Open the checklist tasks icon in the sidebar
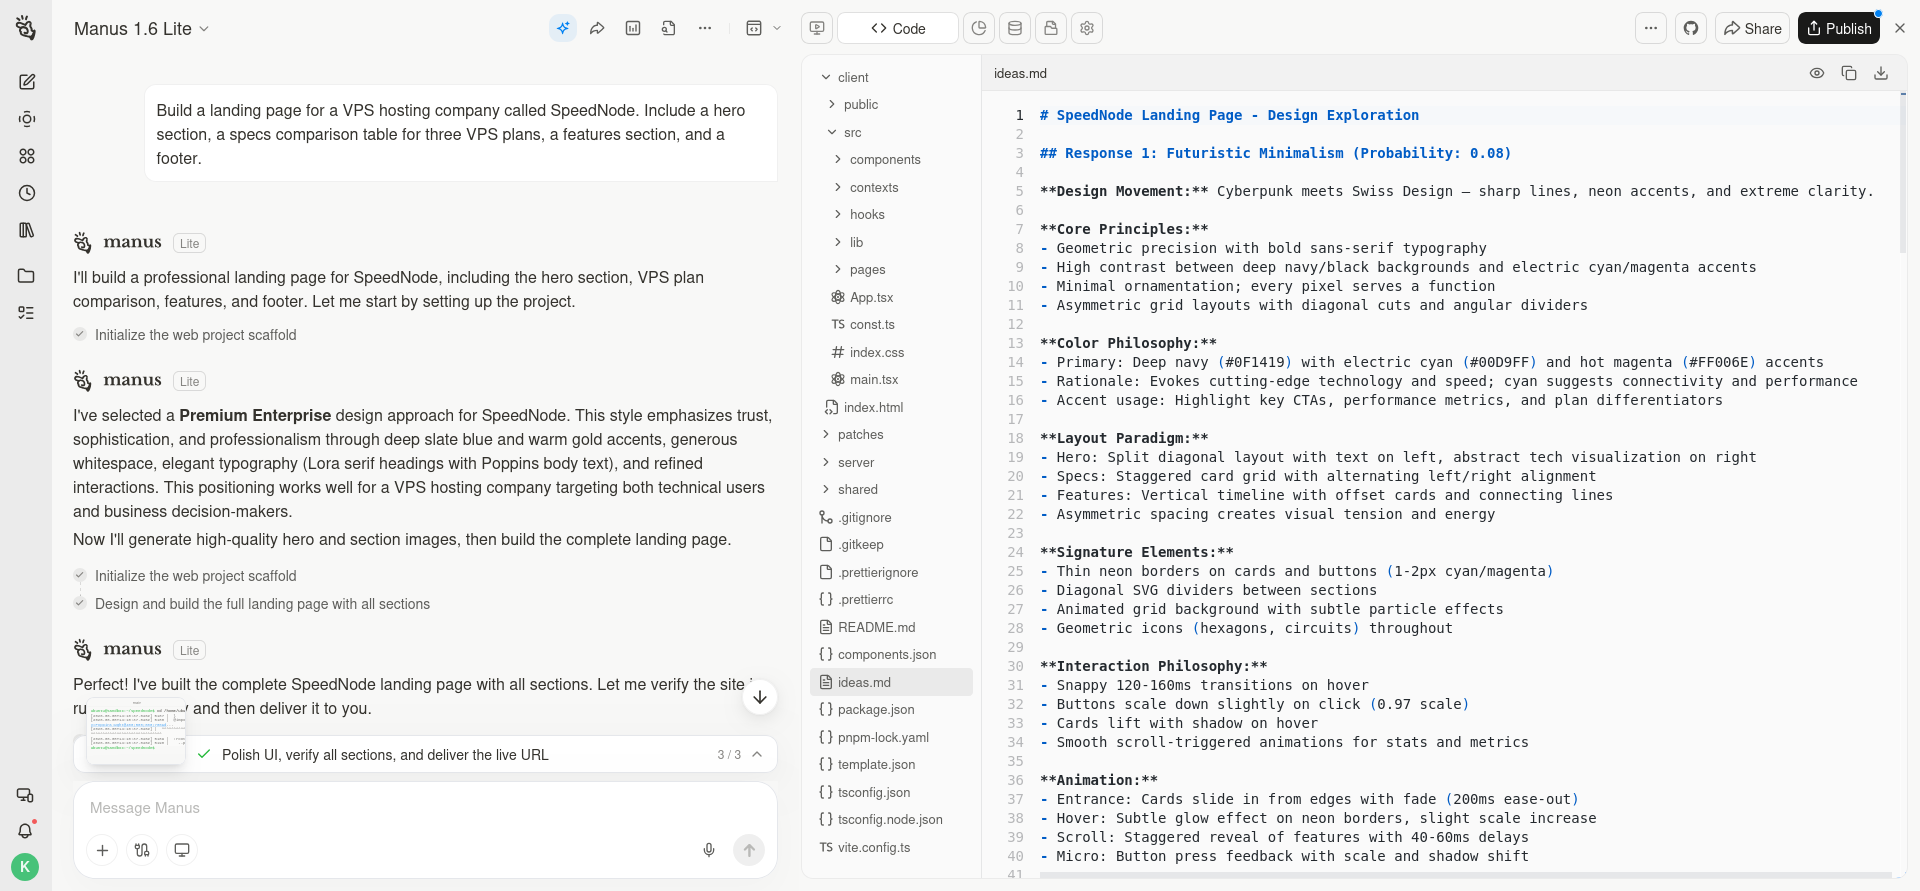 click(x=27, y=313)
